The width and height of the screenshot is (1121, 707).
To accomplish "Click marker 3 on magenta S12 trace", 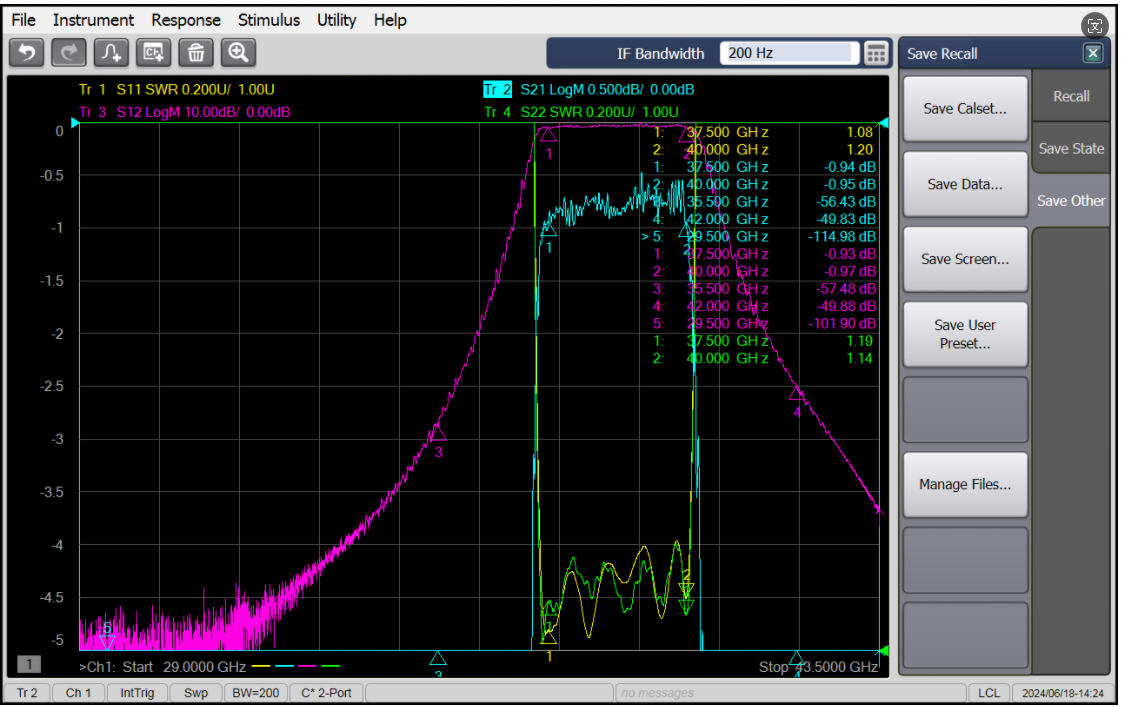I will [438, 433].
